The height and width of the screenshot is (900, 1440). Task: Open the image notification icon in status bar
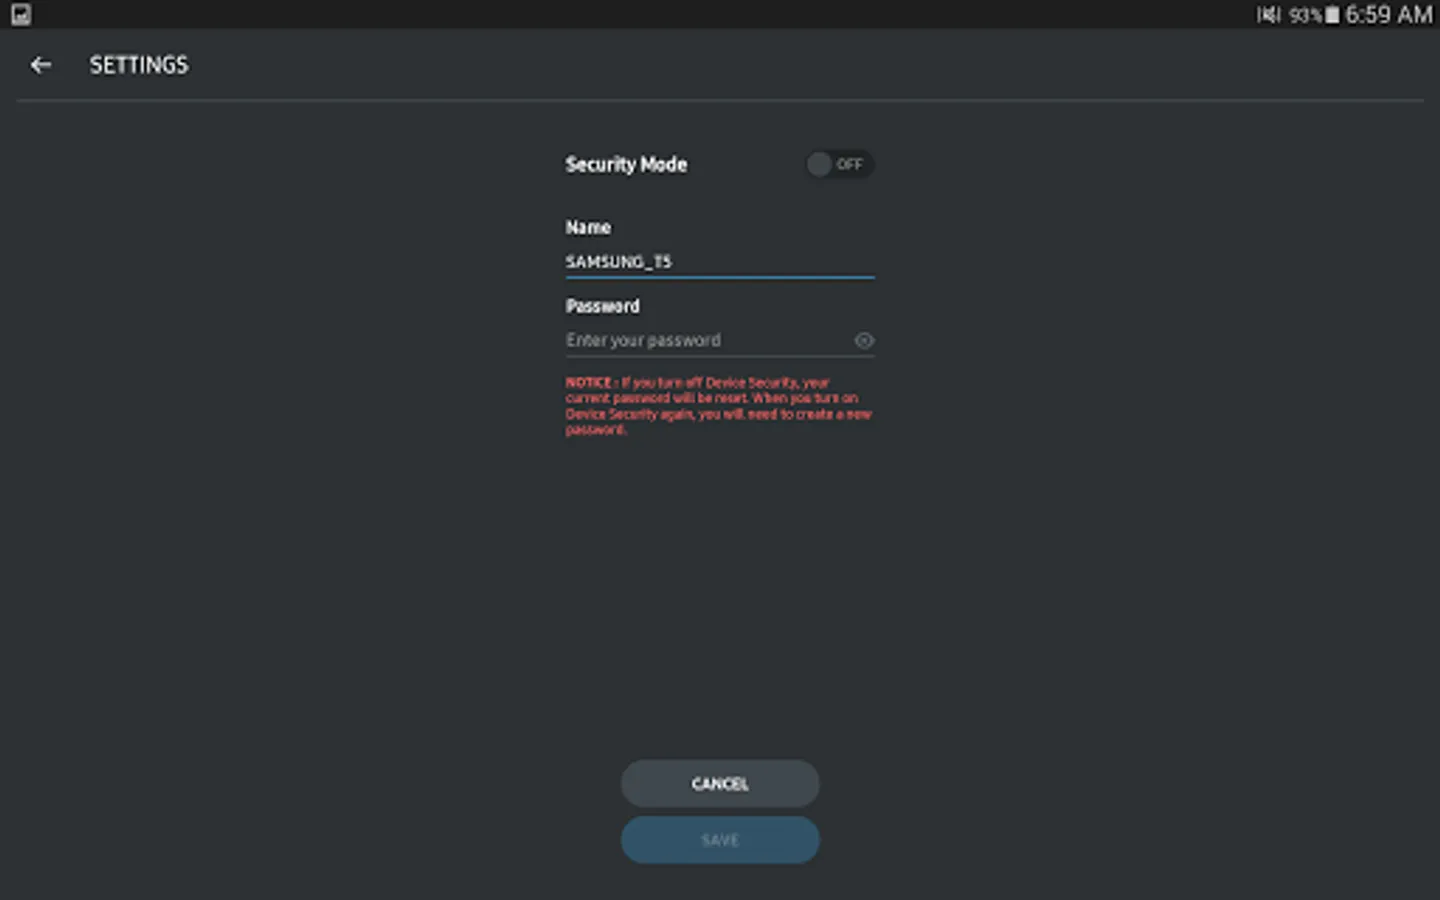click(x=21, y=15)
